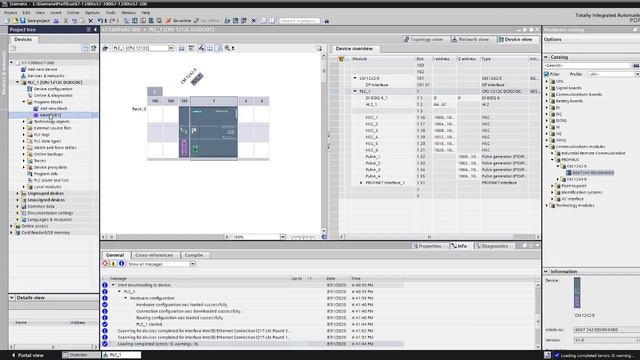Screen dimensions: 640x360
Task: Open the Edit menu
Action: [x=27, y=13]
